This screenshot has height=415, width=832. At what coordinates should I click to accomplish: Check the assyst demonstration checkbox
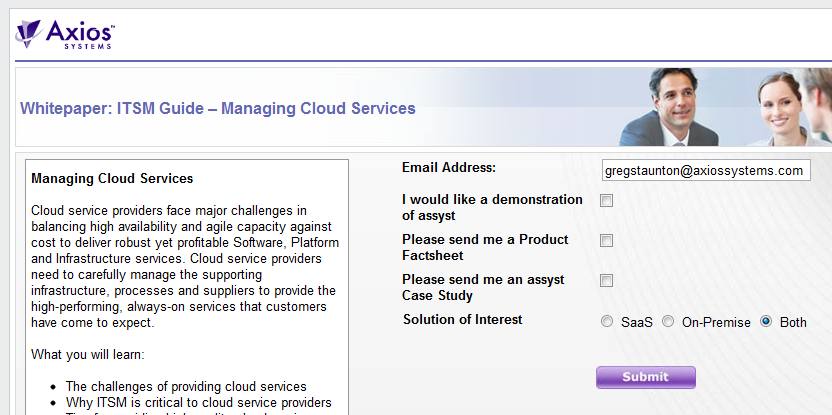click(606, 200)
